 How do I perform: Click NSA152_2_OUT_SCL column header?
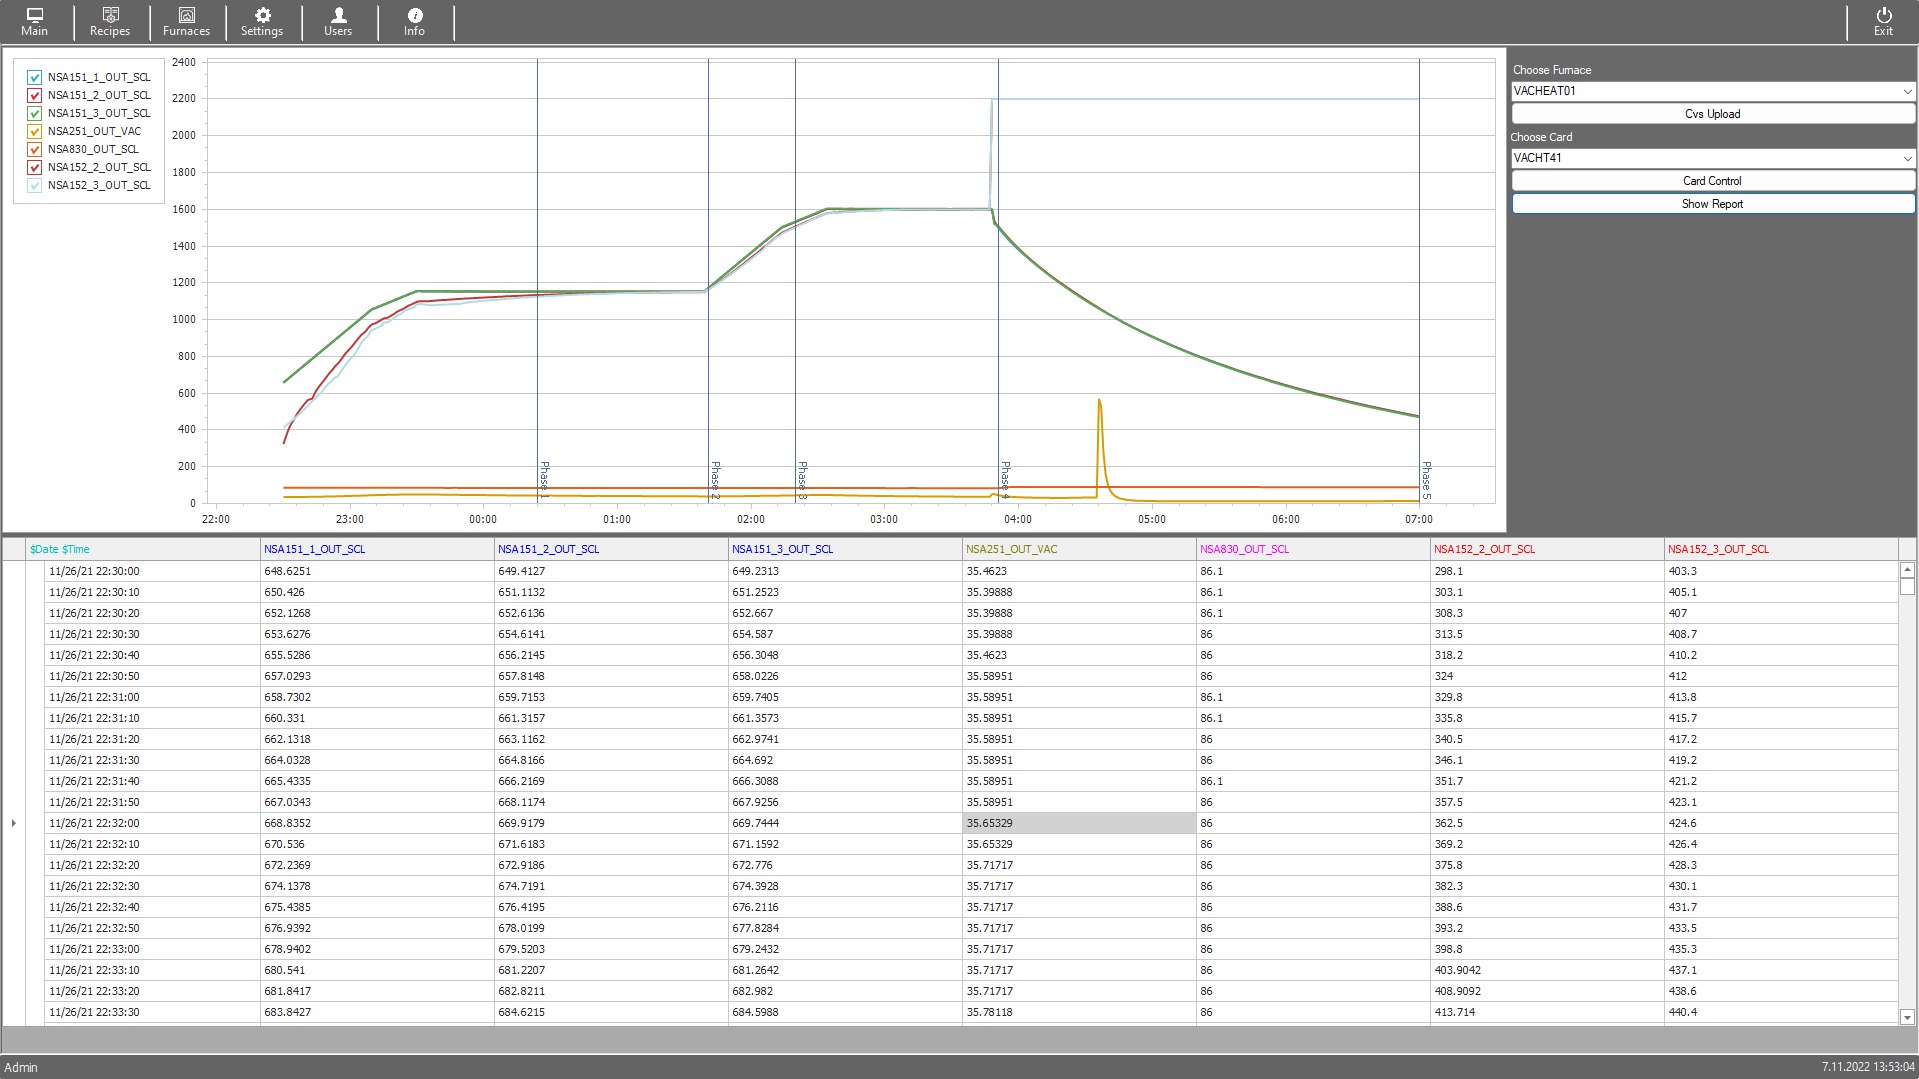click(1547, 549)
